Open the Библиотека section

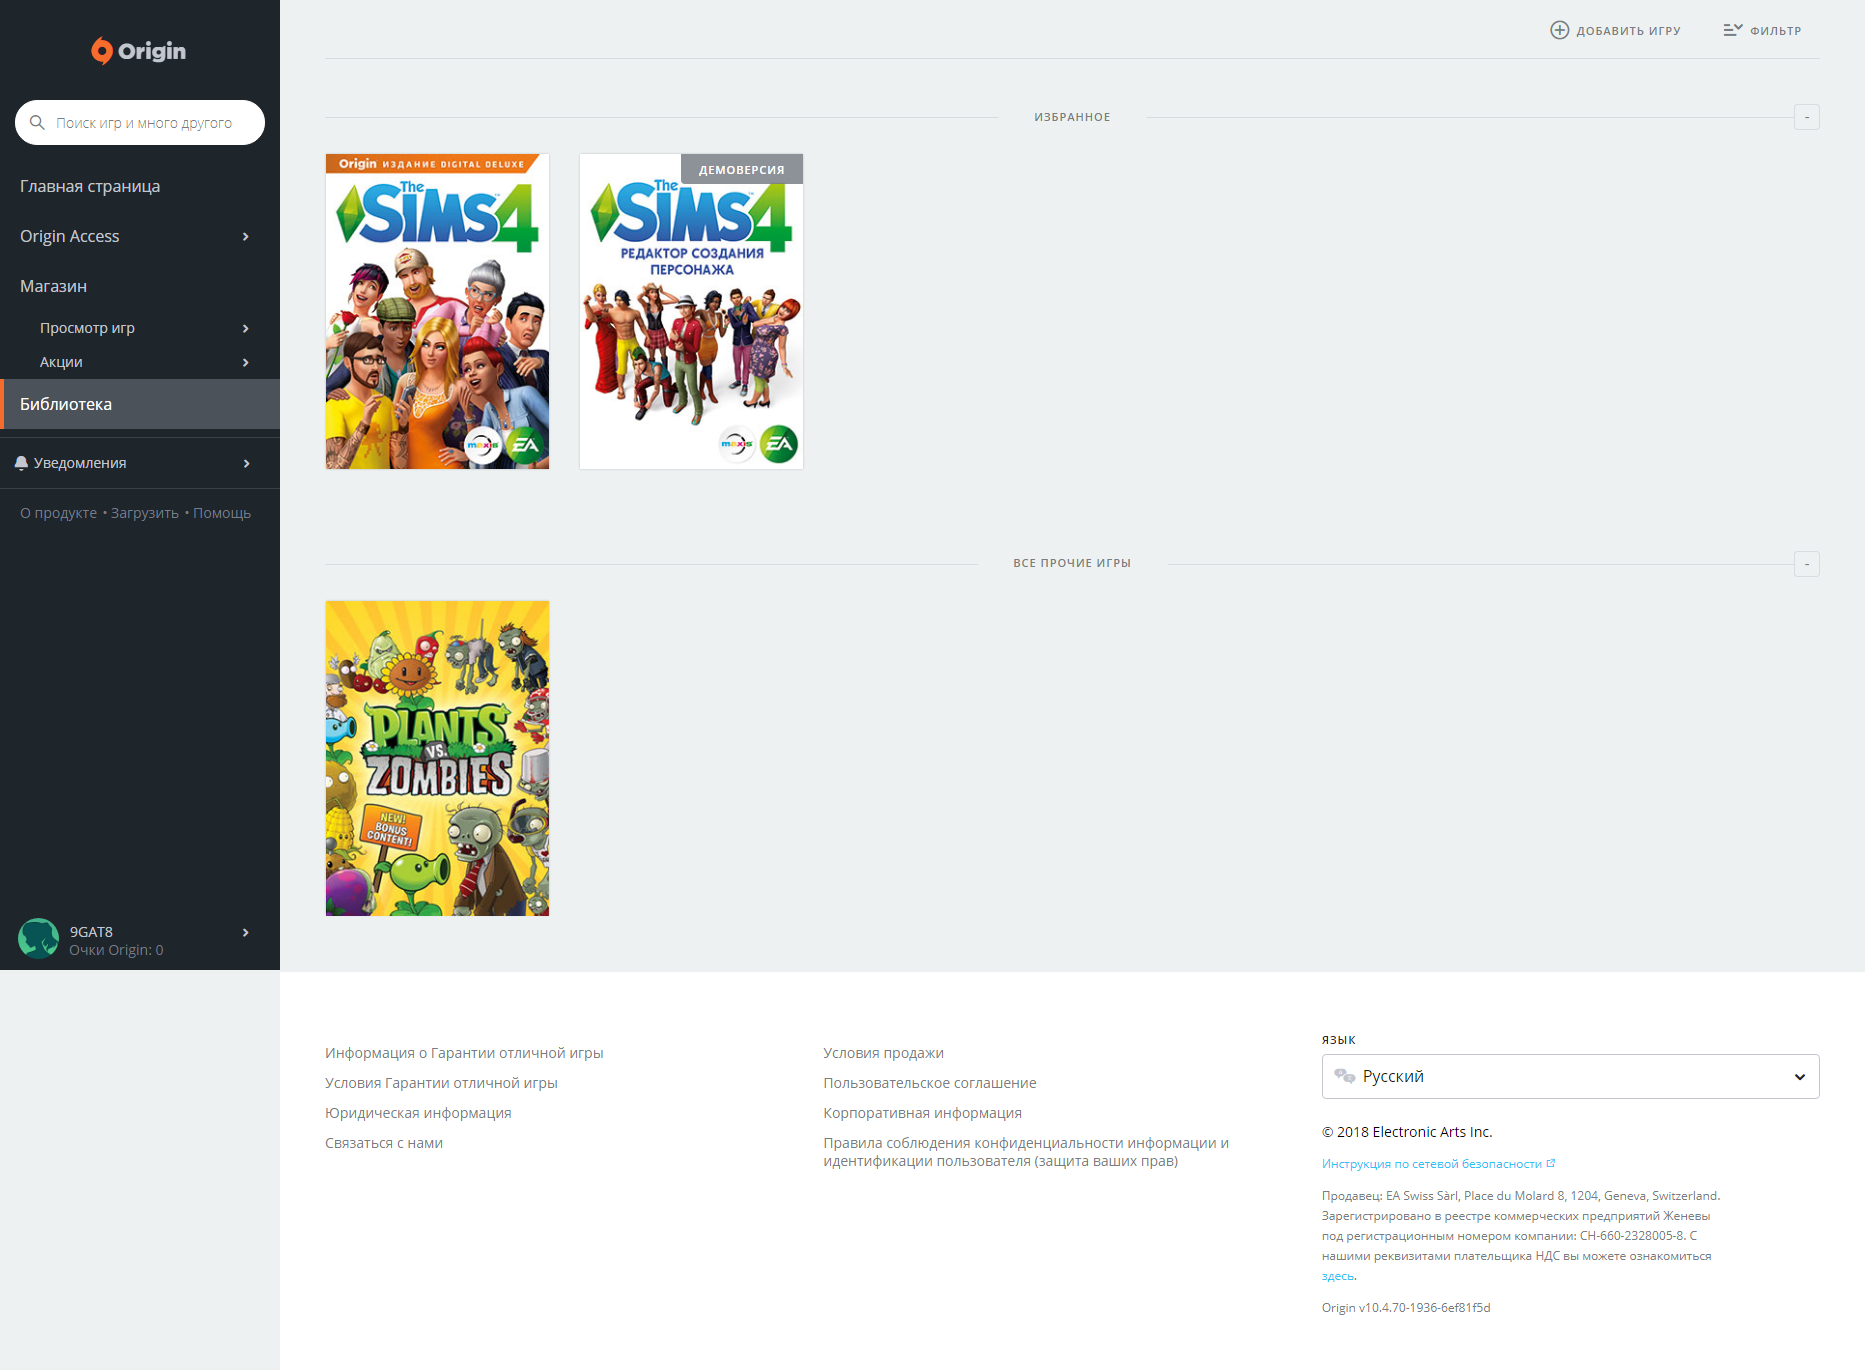(140, 404)
